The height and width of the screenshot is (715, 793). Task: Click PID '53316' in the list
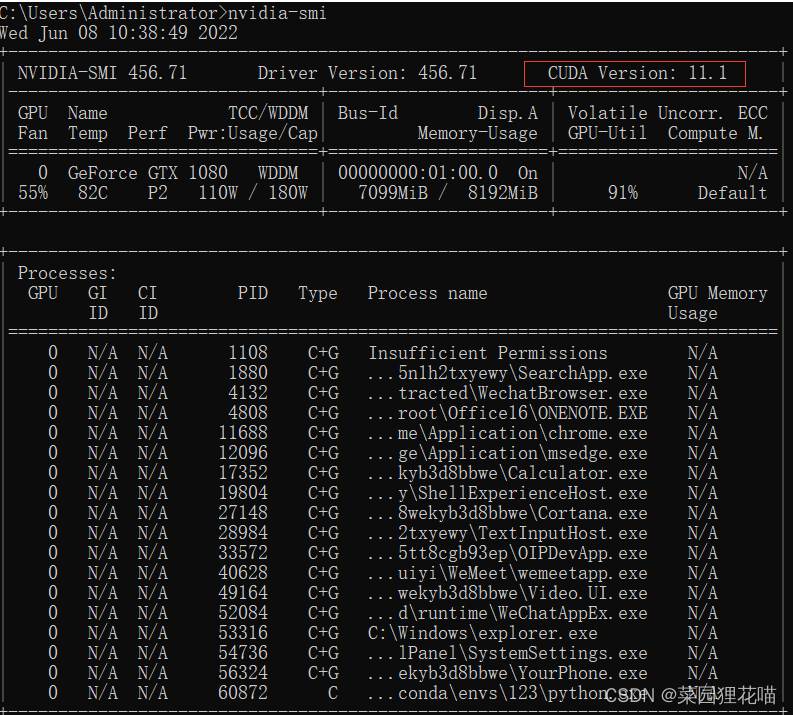pos(243,633)
